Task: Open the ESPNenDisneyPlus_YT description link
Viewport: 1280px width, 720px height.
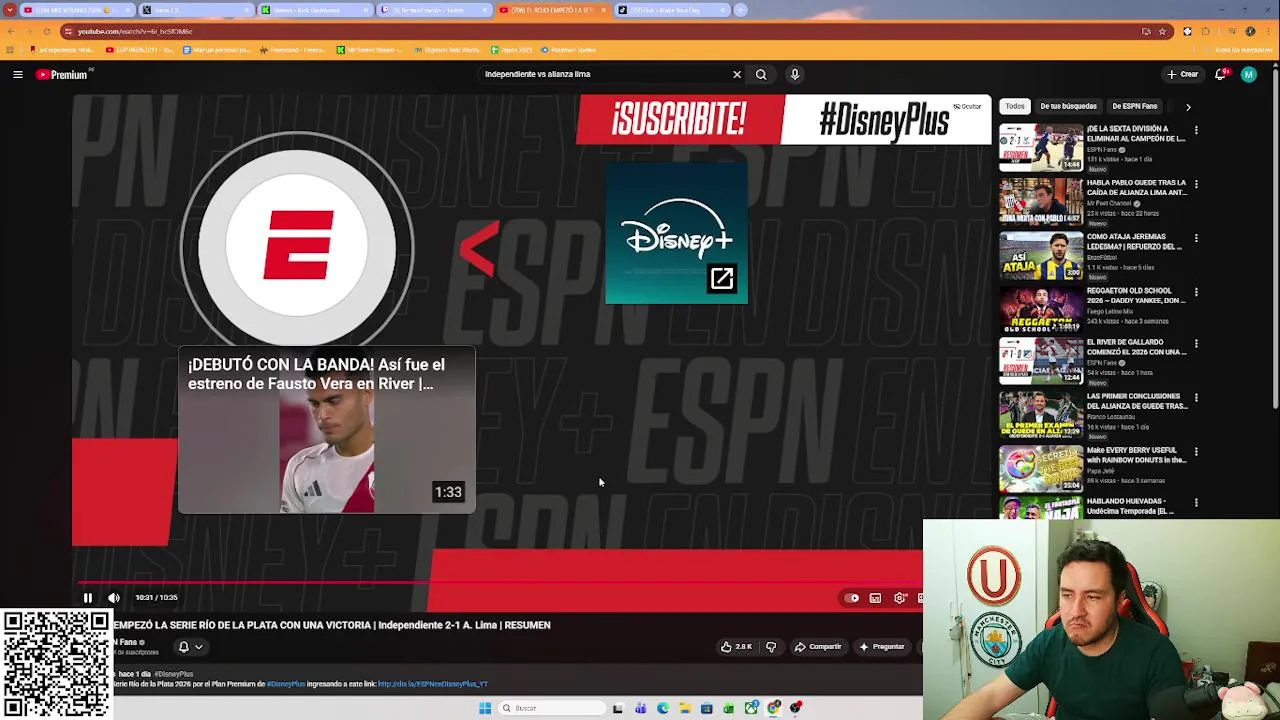Action: [x=433, y=684]
